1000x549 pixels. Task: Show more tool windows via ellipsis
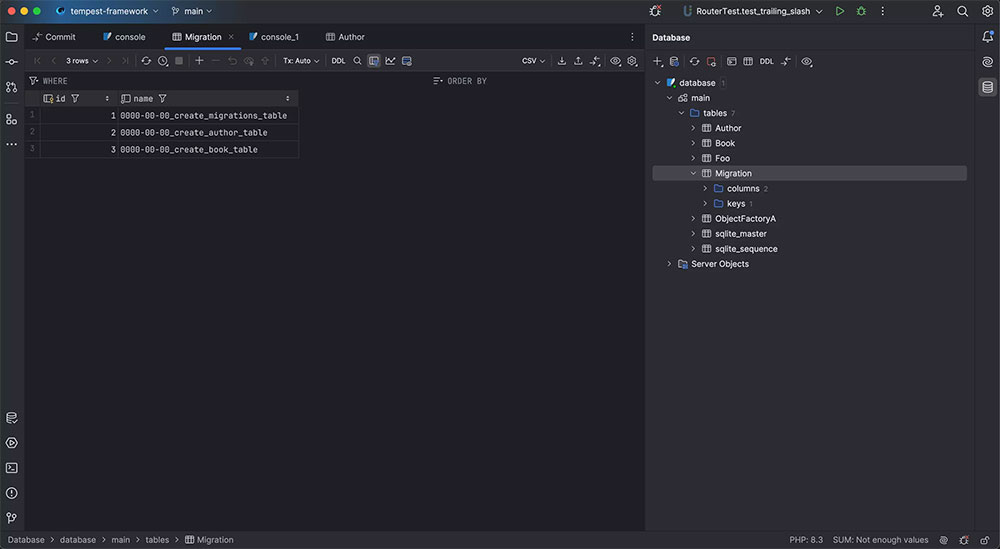tap(11, 144)
